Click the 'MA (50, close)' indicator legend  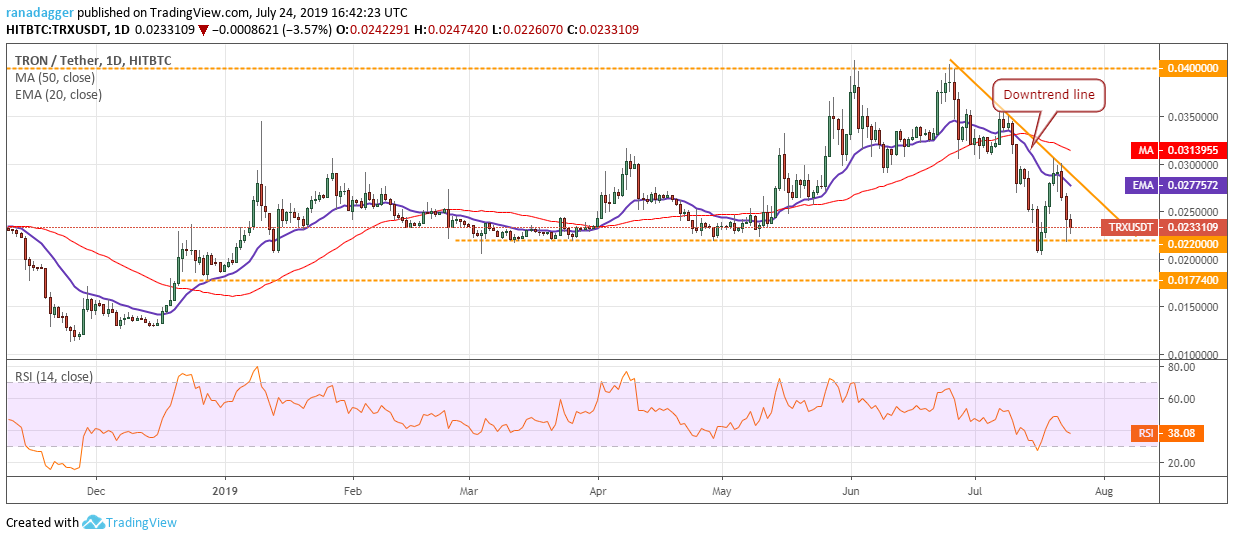point(56,78)
